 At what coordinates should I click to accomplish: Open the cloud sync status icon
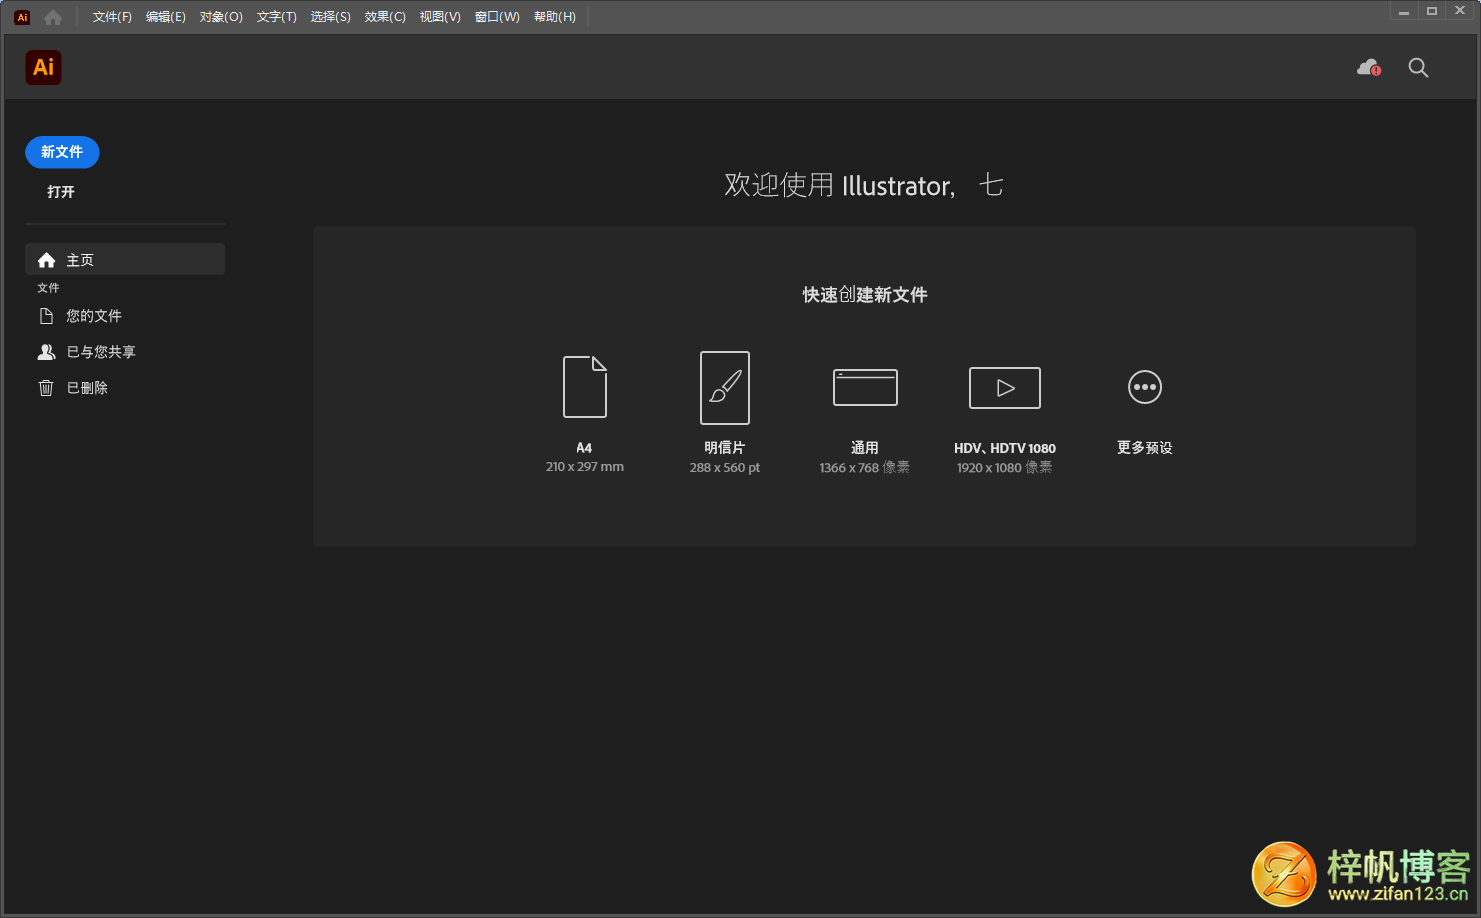1369,67
